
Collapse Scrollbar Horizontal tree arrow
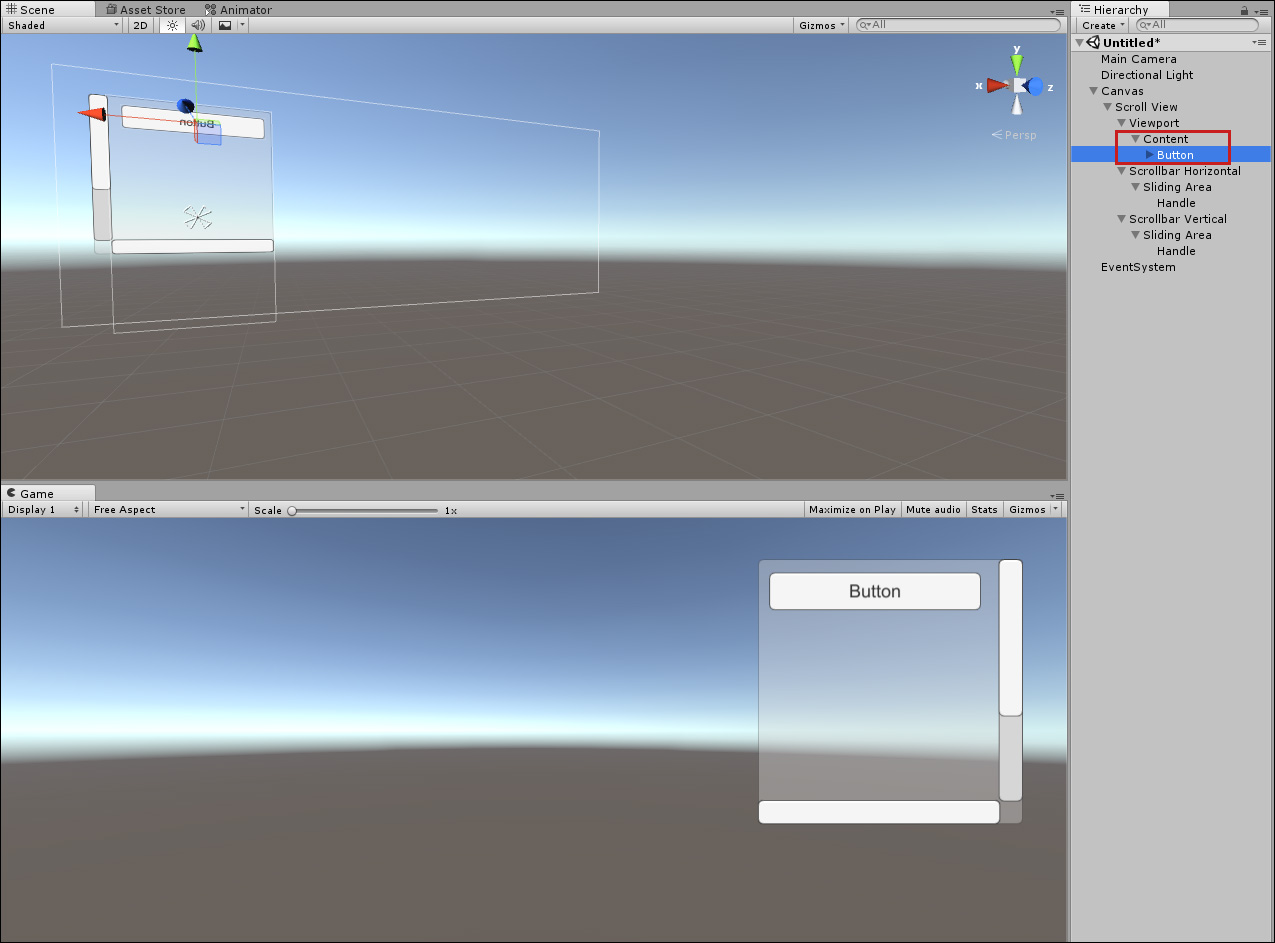1122,171
